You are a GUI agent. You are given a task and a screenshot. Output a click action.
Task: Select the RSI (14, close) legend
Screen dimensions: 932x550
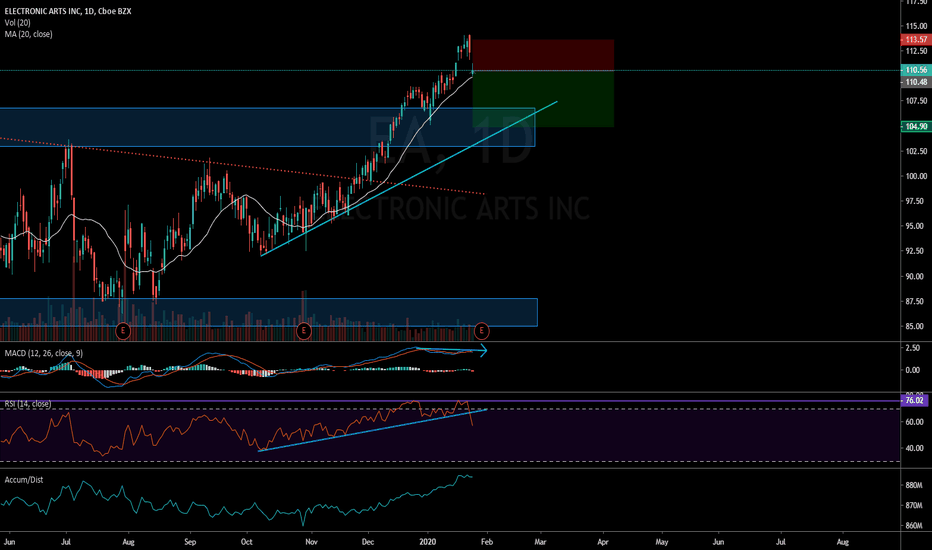coord(28,404)
